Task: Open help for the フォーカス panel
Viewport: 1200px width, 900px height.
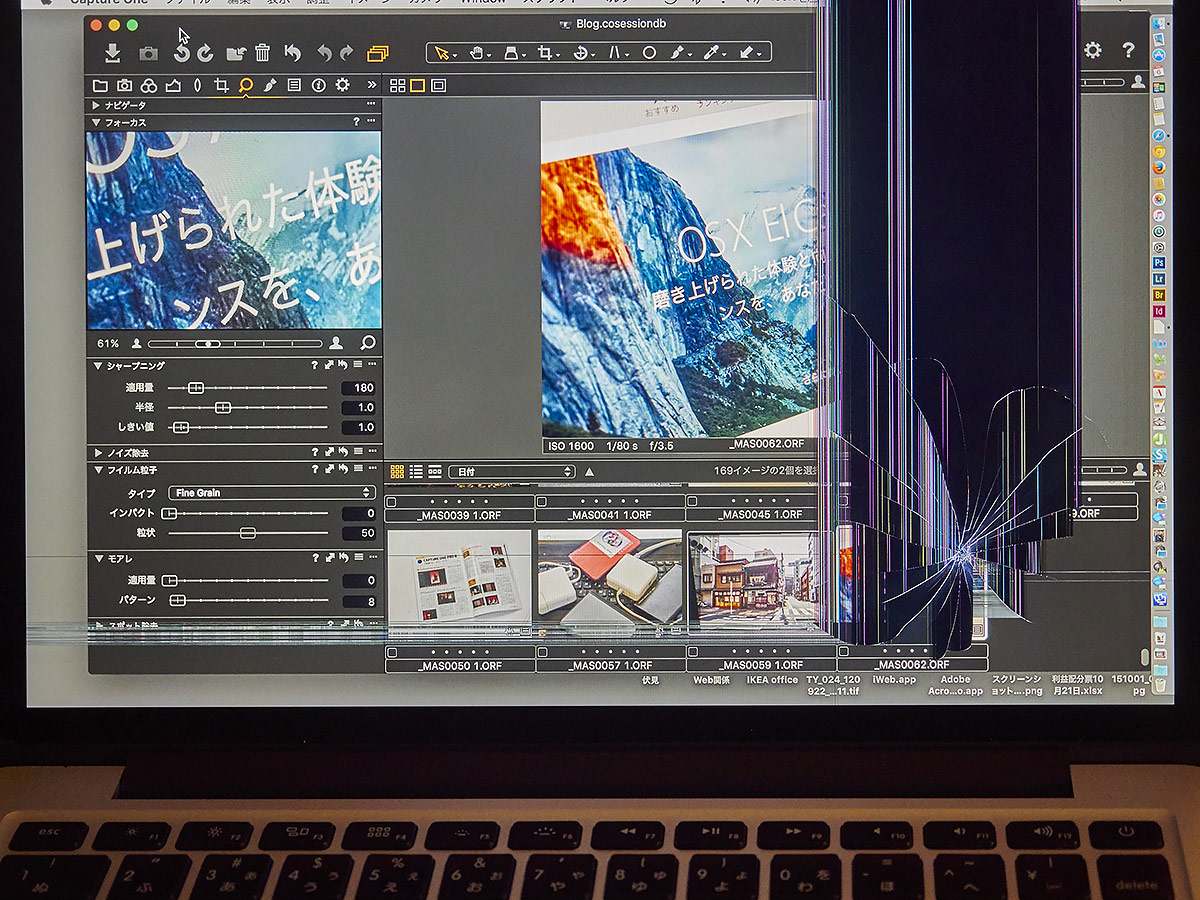Action: pyautogui.click(x=356, y=122)
